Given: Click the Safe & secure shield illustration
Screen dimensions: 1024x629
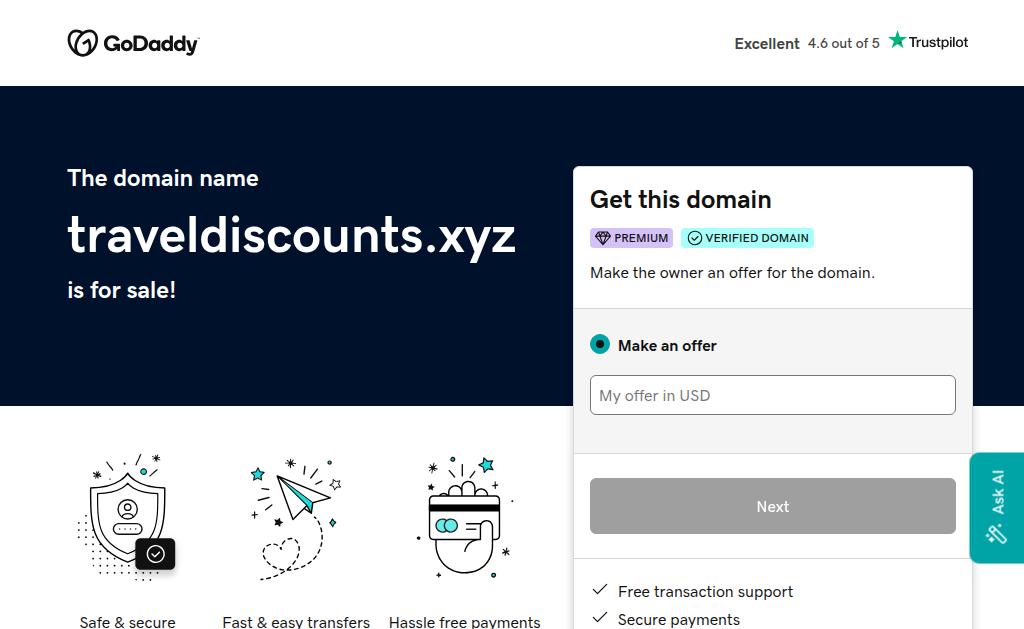Looking at the screenshot, I should tap(127, 517).
